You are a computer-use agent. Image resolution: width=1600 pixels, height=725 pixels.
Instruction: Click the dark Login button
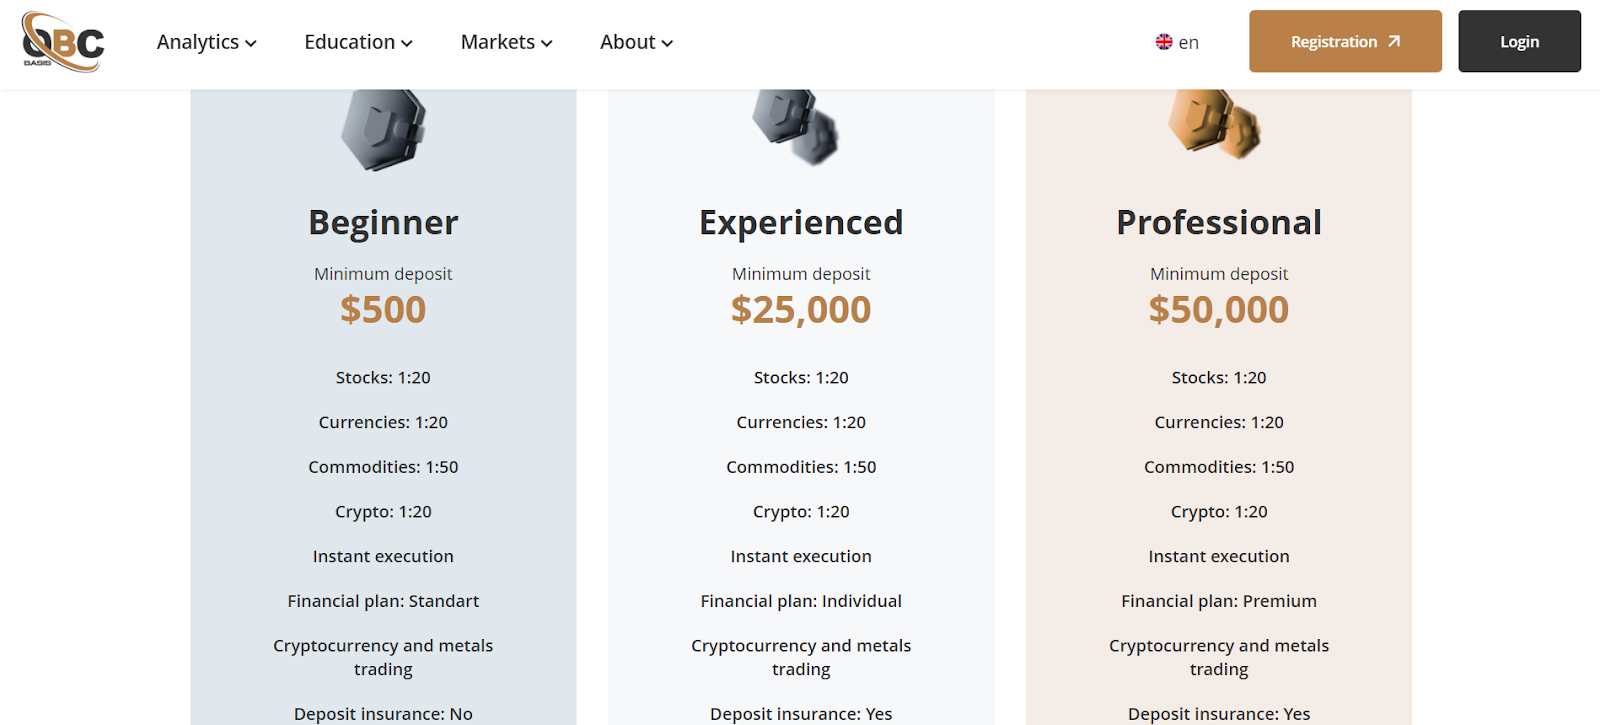tap(1519, 42)
